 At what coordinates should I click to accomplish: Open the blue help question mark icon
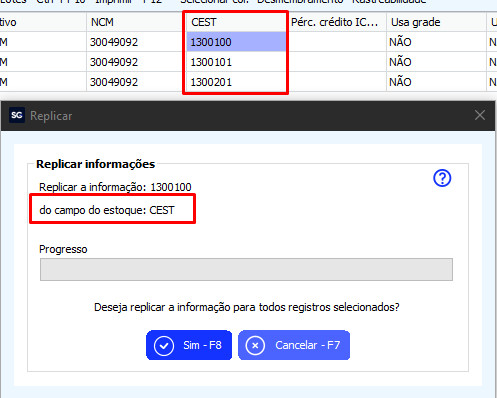point(442,178)
